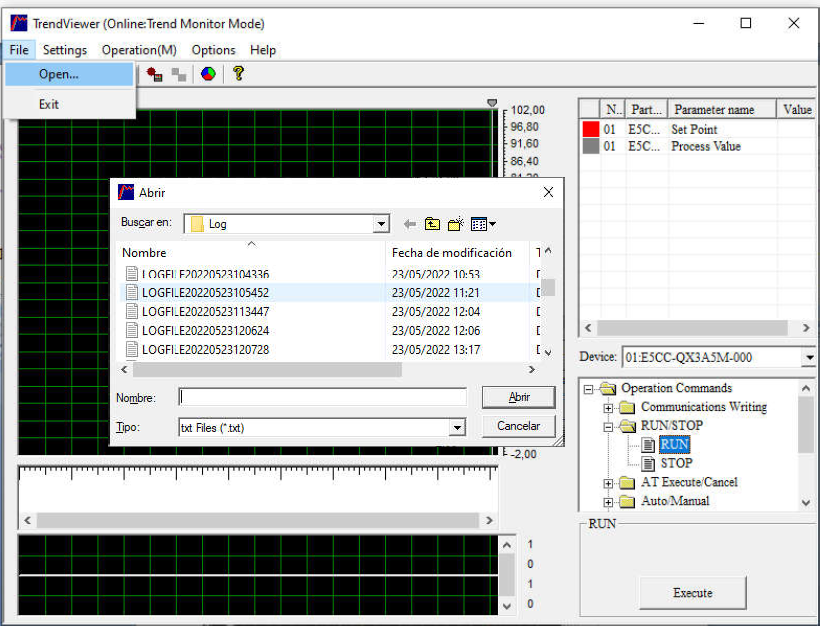
Task: Click the Parameter name column header
Action: pyautogui.click(x=722, y=110)
